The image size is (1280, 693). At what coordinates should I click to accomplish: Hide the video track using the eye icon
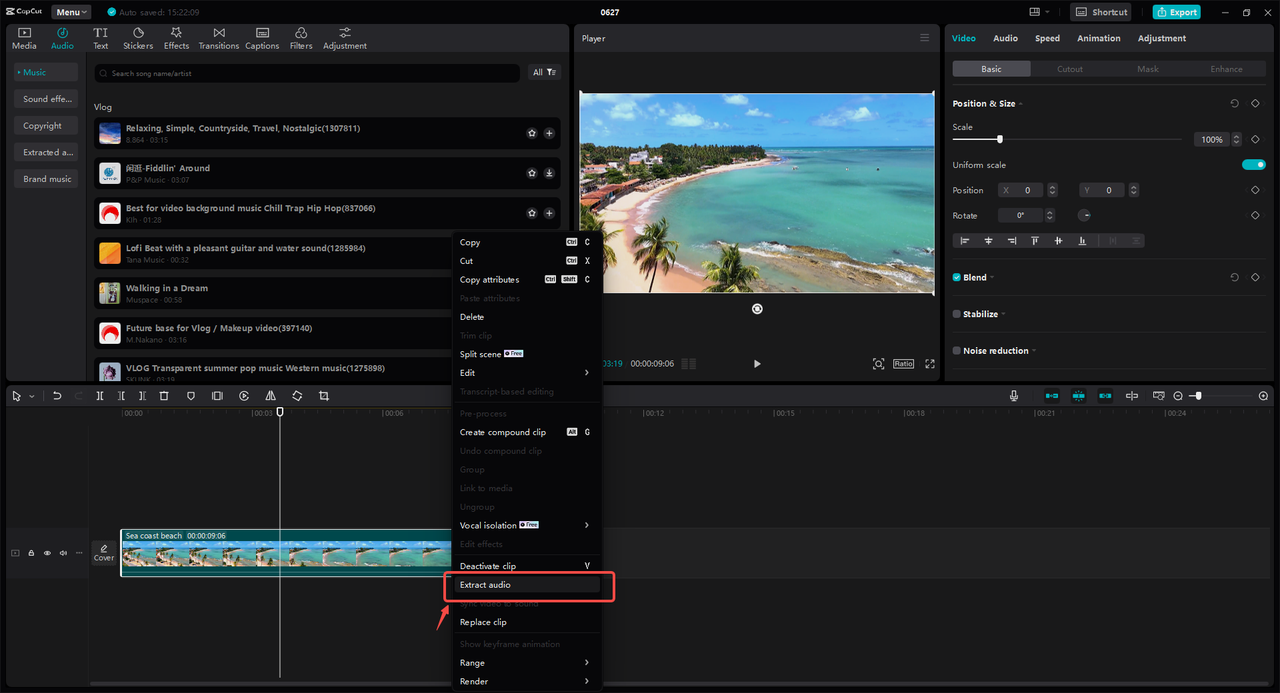47,553
